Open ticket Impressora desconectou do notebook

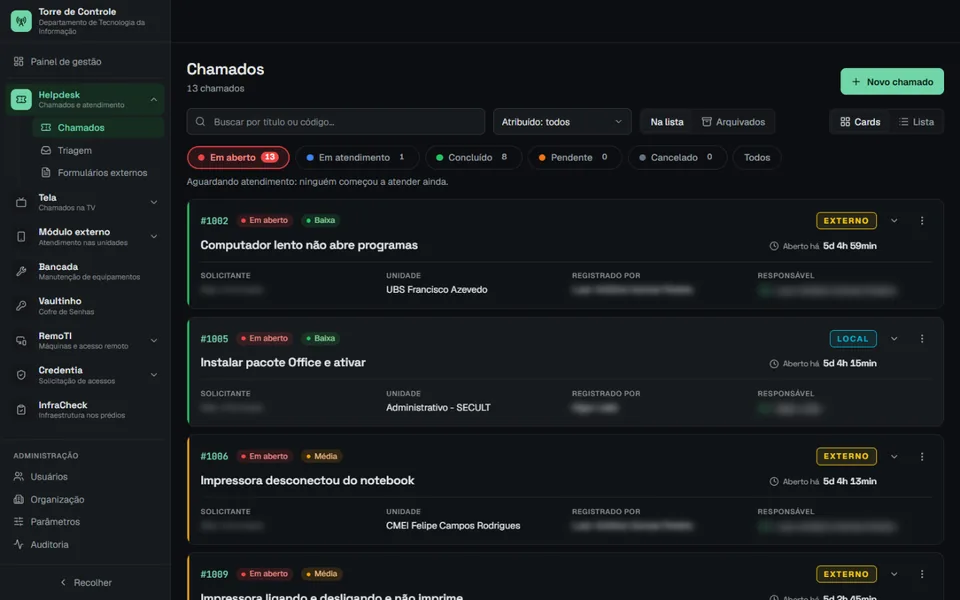pos(307,481)
